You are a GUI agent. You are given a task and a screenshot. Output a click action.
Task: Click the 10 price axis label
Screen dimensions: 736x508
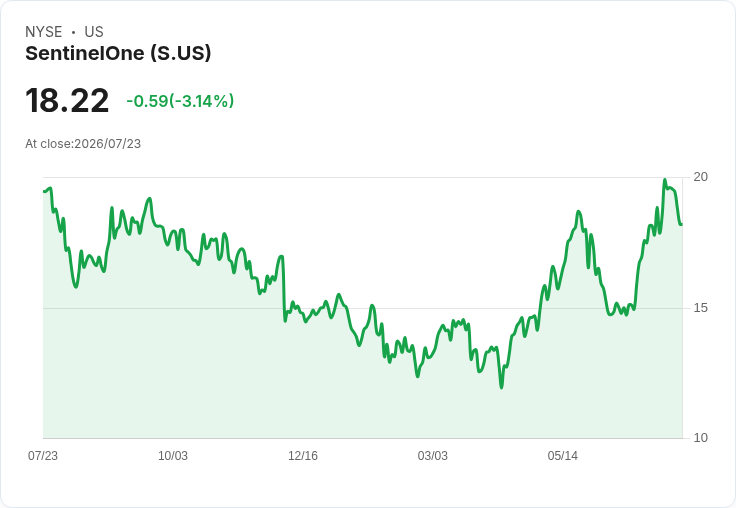(x=700, y=438)
